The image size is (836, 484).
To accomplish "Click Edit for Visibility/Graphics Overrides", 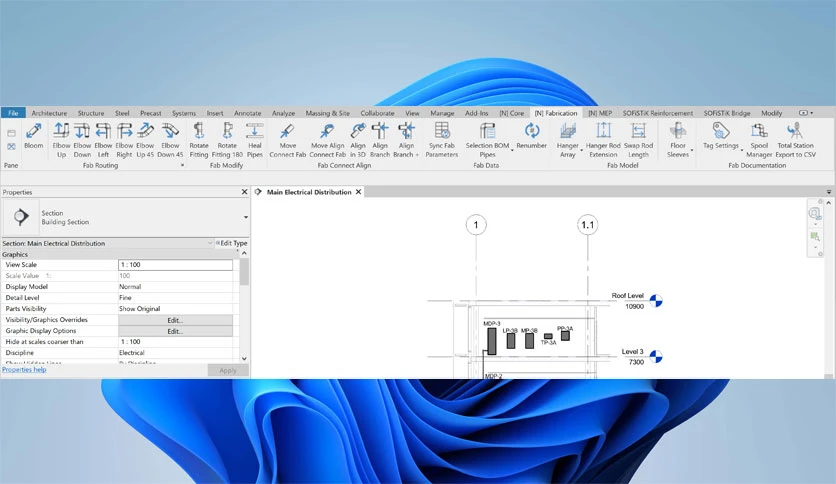I will pyautogui.click(x=175, y=320).
